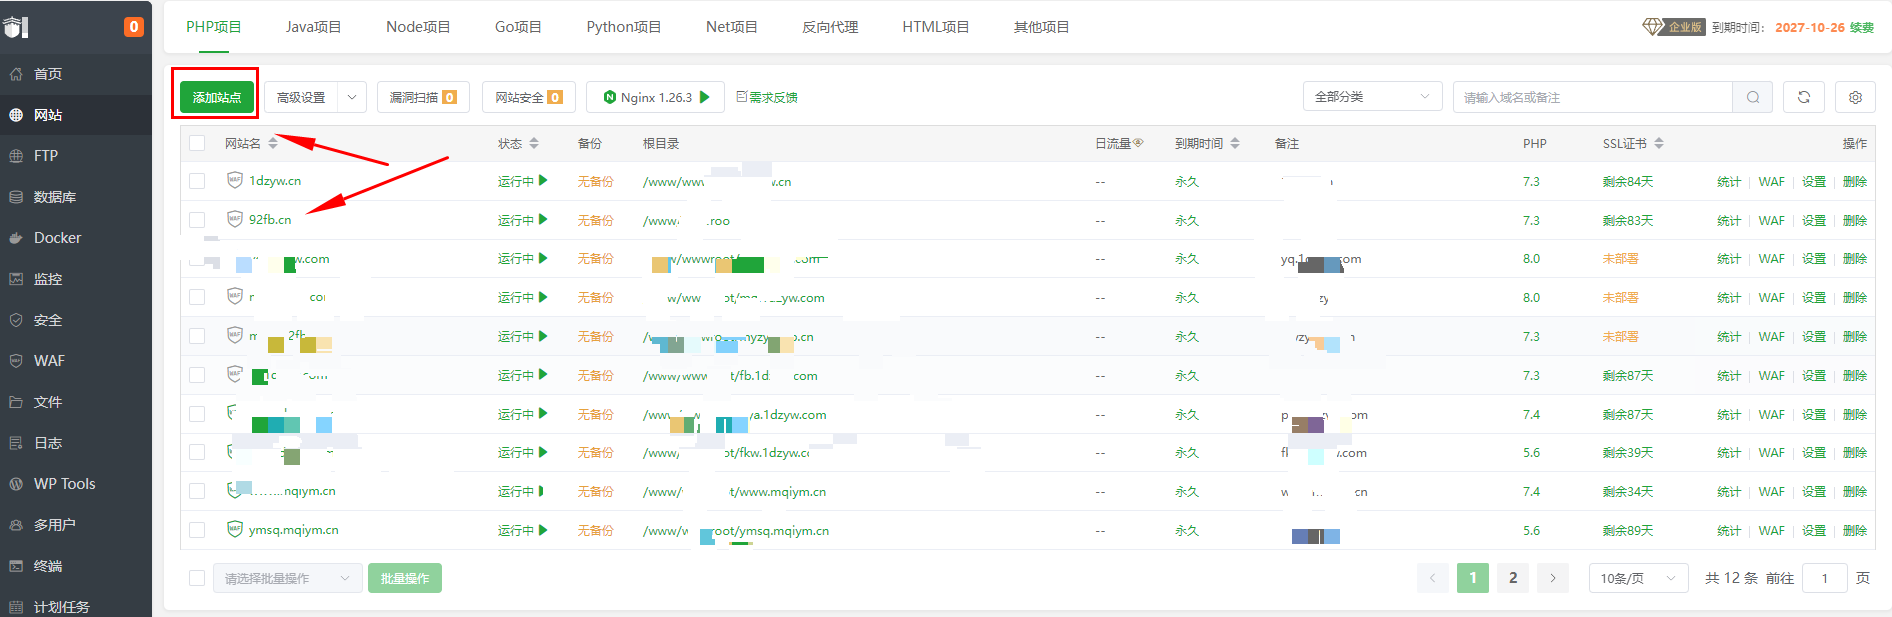Expand the 高级设置 dropdown arrow
1892x617 pixels.
point(352,97)
